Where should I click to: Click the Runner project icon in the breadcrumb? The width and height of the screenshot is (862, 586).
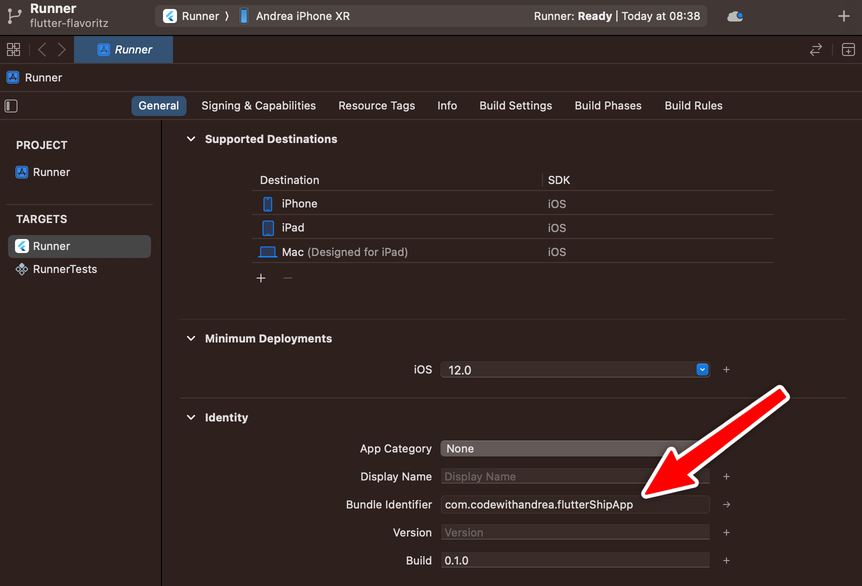13,78
